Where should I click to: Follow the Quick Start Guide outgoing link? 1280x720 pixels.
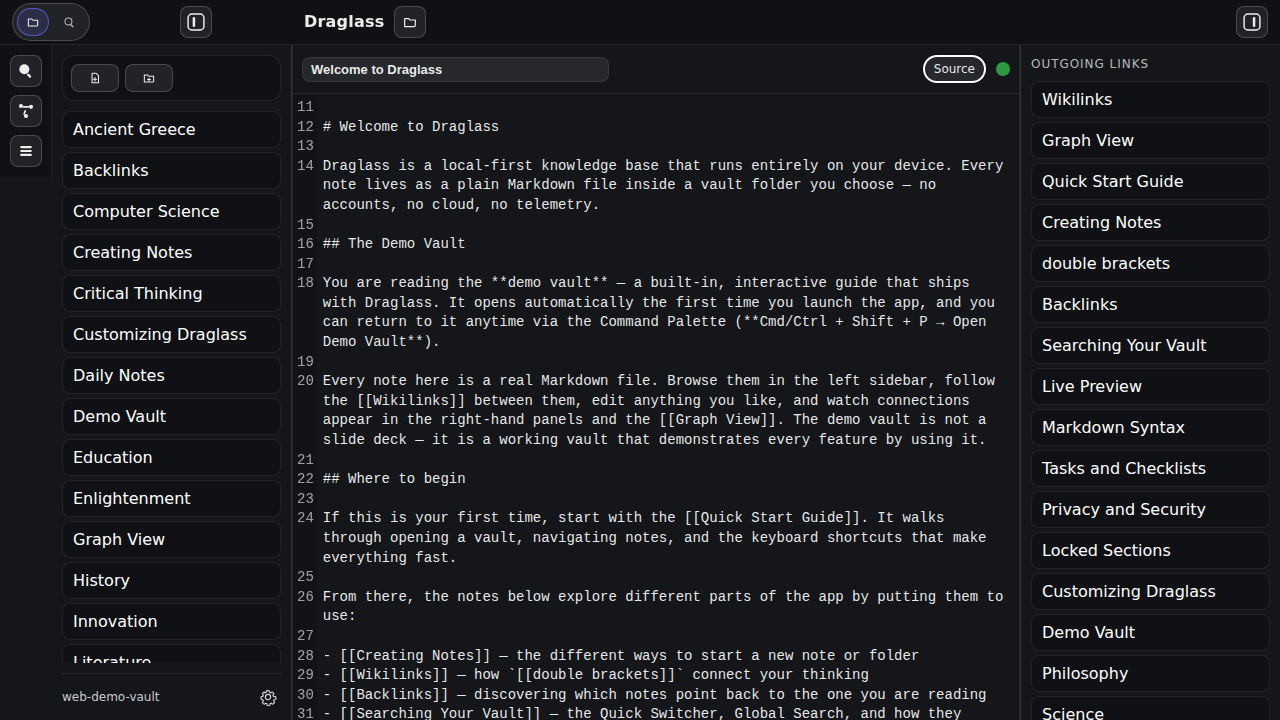tap(1150, 181)
